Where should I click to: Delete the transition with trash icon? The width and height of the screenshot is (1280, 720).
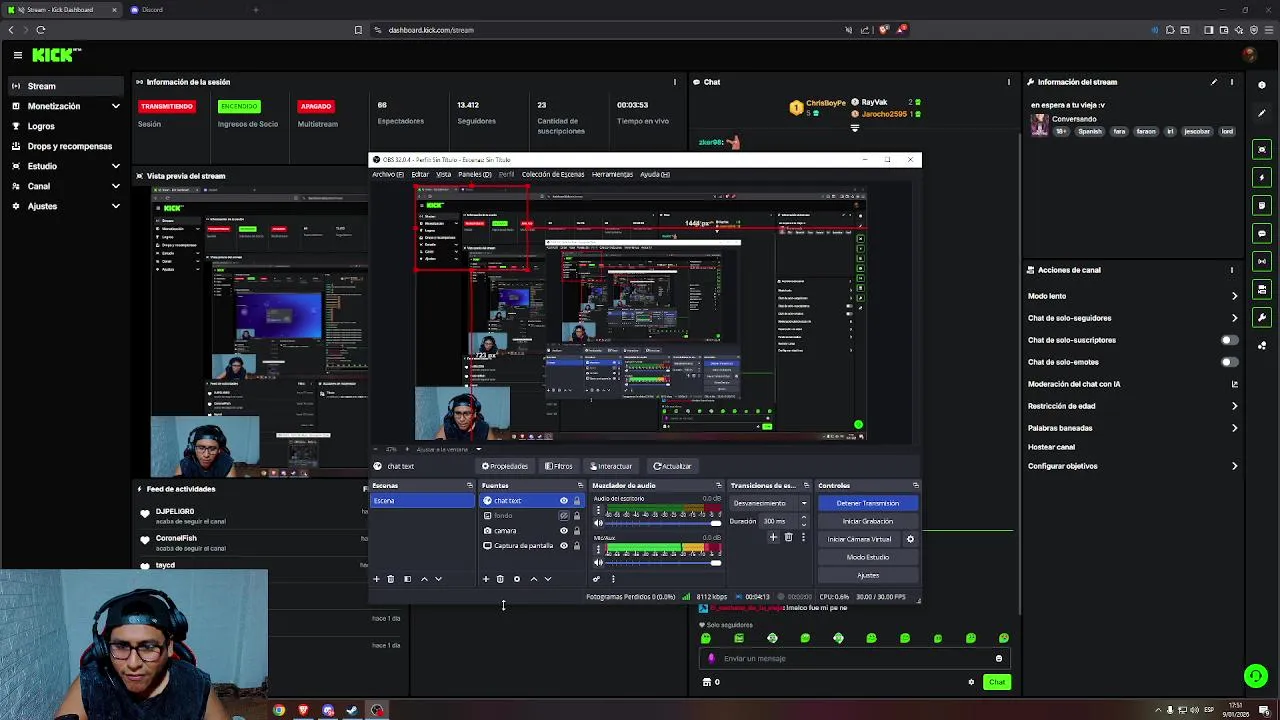(788, 538)
